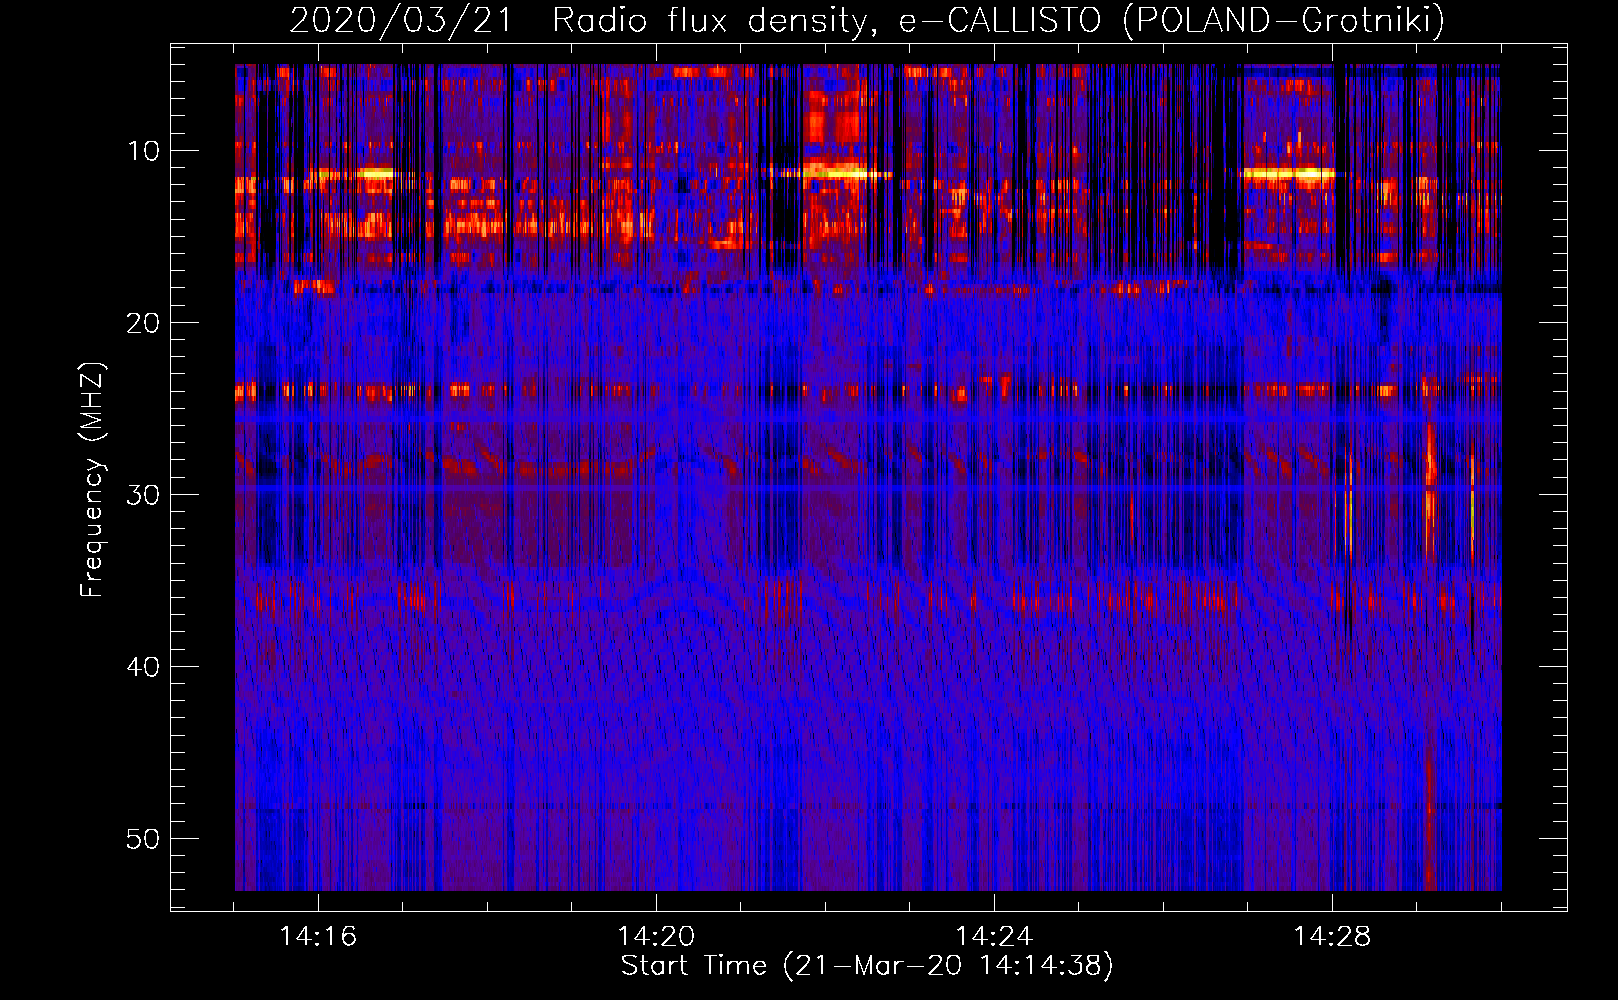Click the '20' frequency tick label
Viewport: 1618px width, 1000px height.
[x=144, y=323]
